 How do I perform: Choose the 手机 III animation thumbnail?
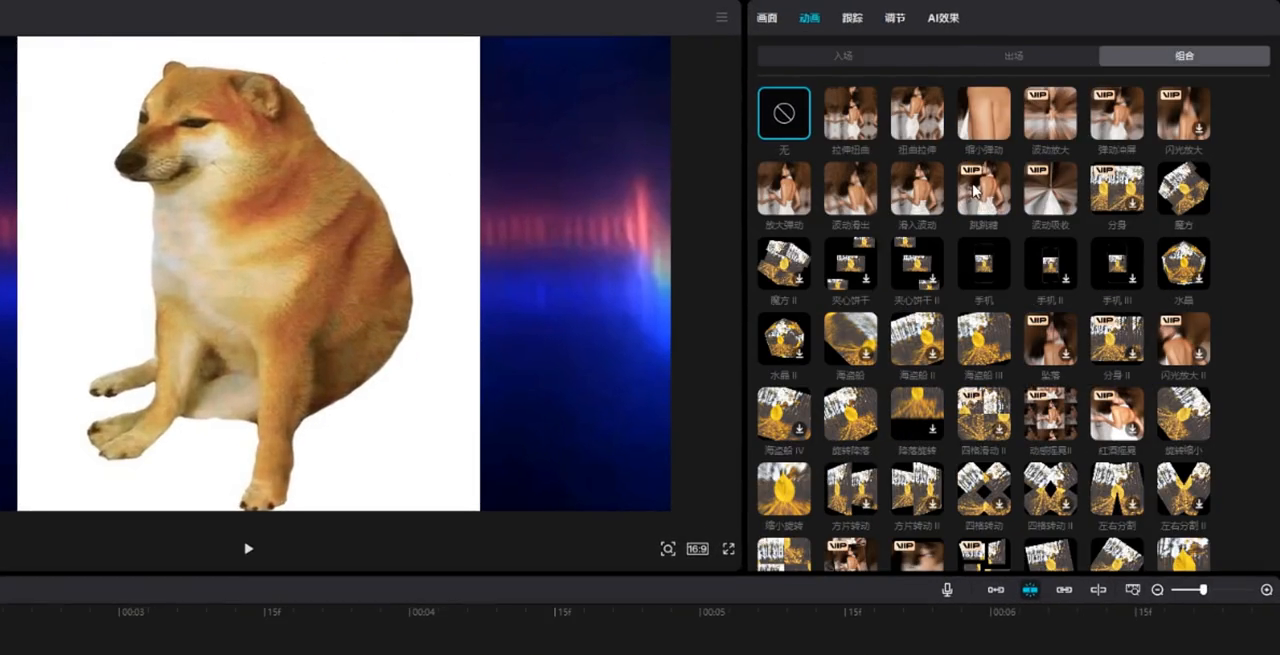[1117, 263]
